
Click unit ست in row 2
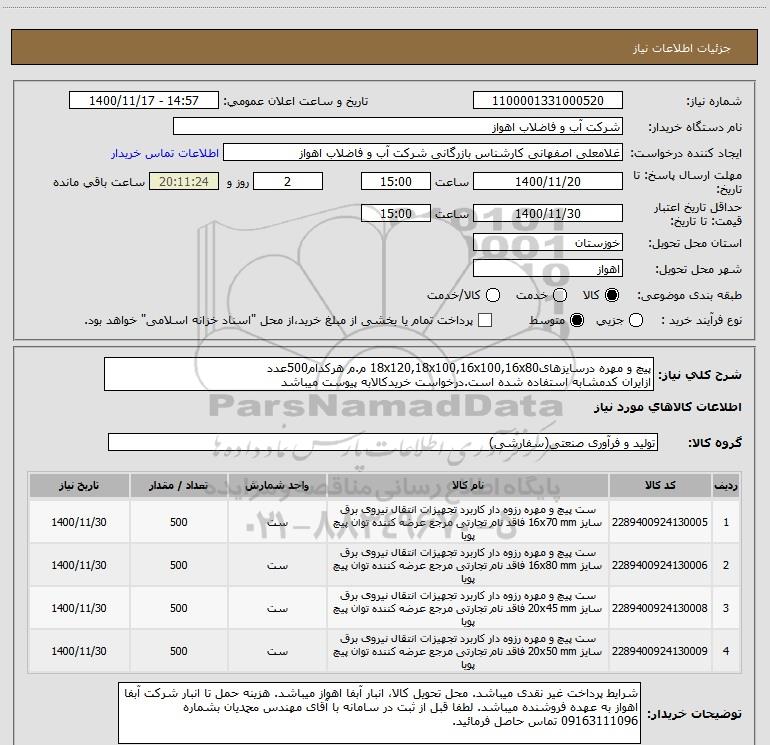277,566
